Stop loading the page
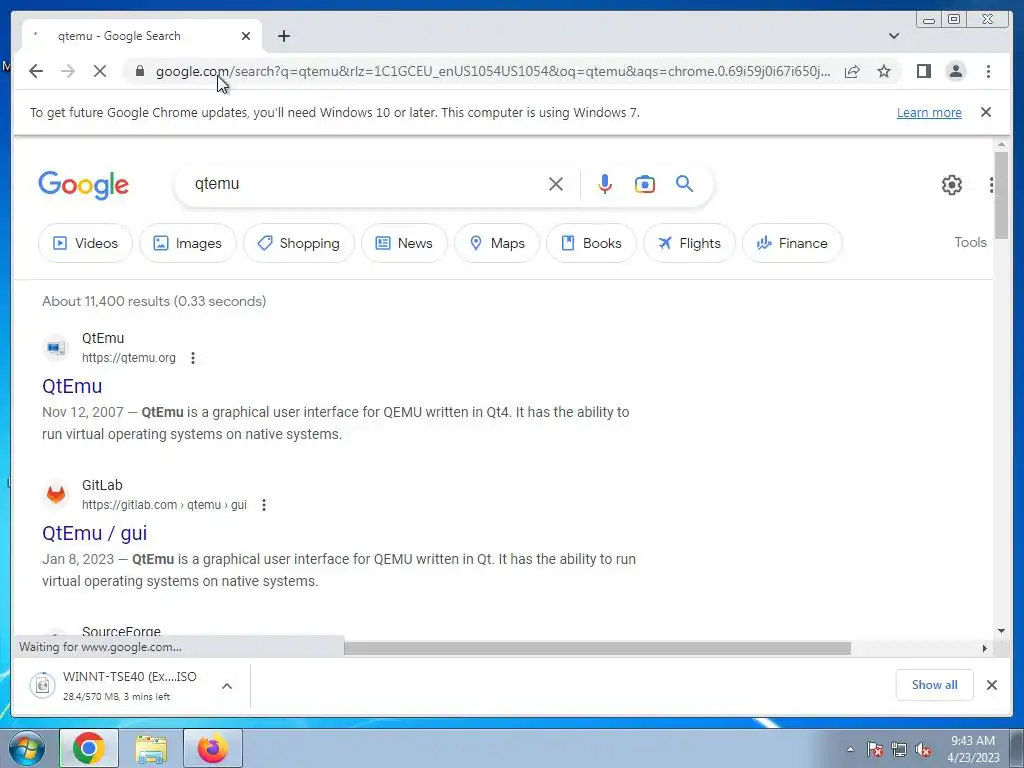The image size is (1024, 768). (100, 71)
